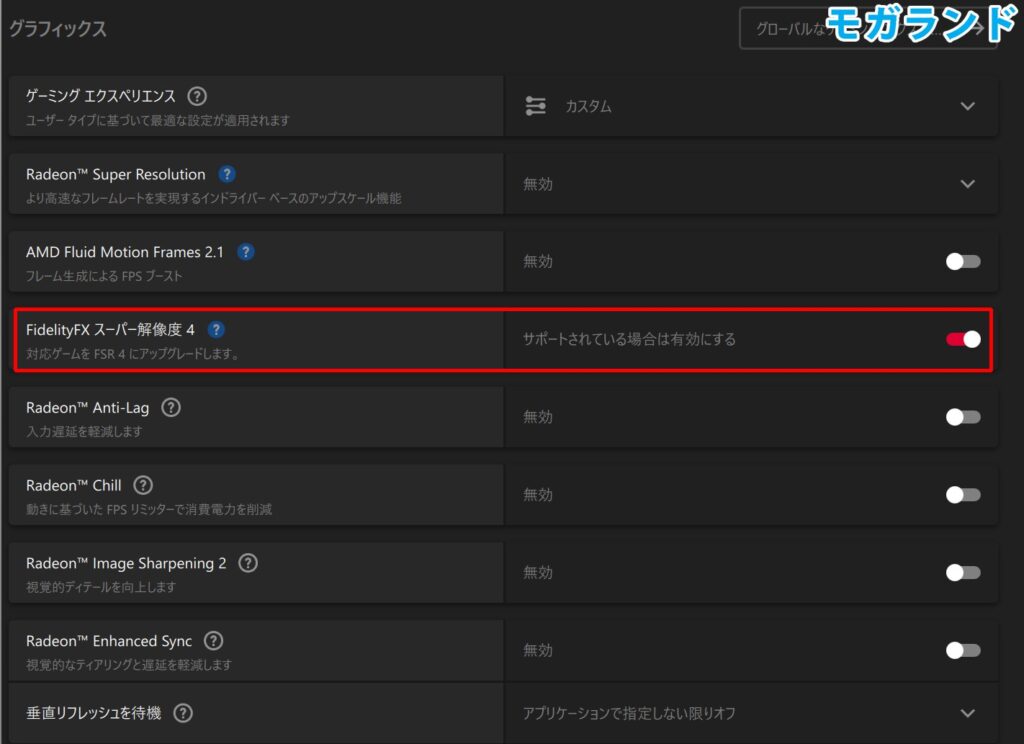This screenshot has height=744, width=1024.
Task: Expand the Radeon Super Resolution dropdown chevron
Action: coord(968,184)
